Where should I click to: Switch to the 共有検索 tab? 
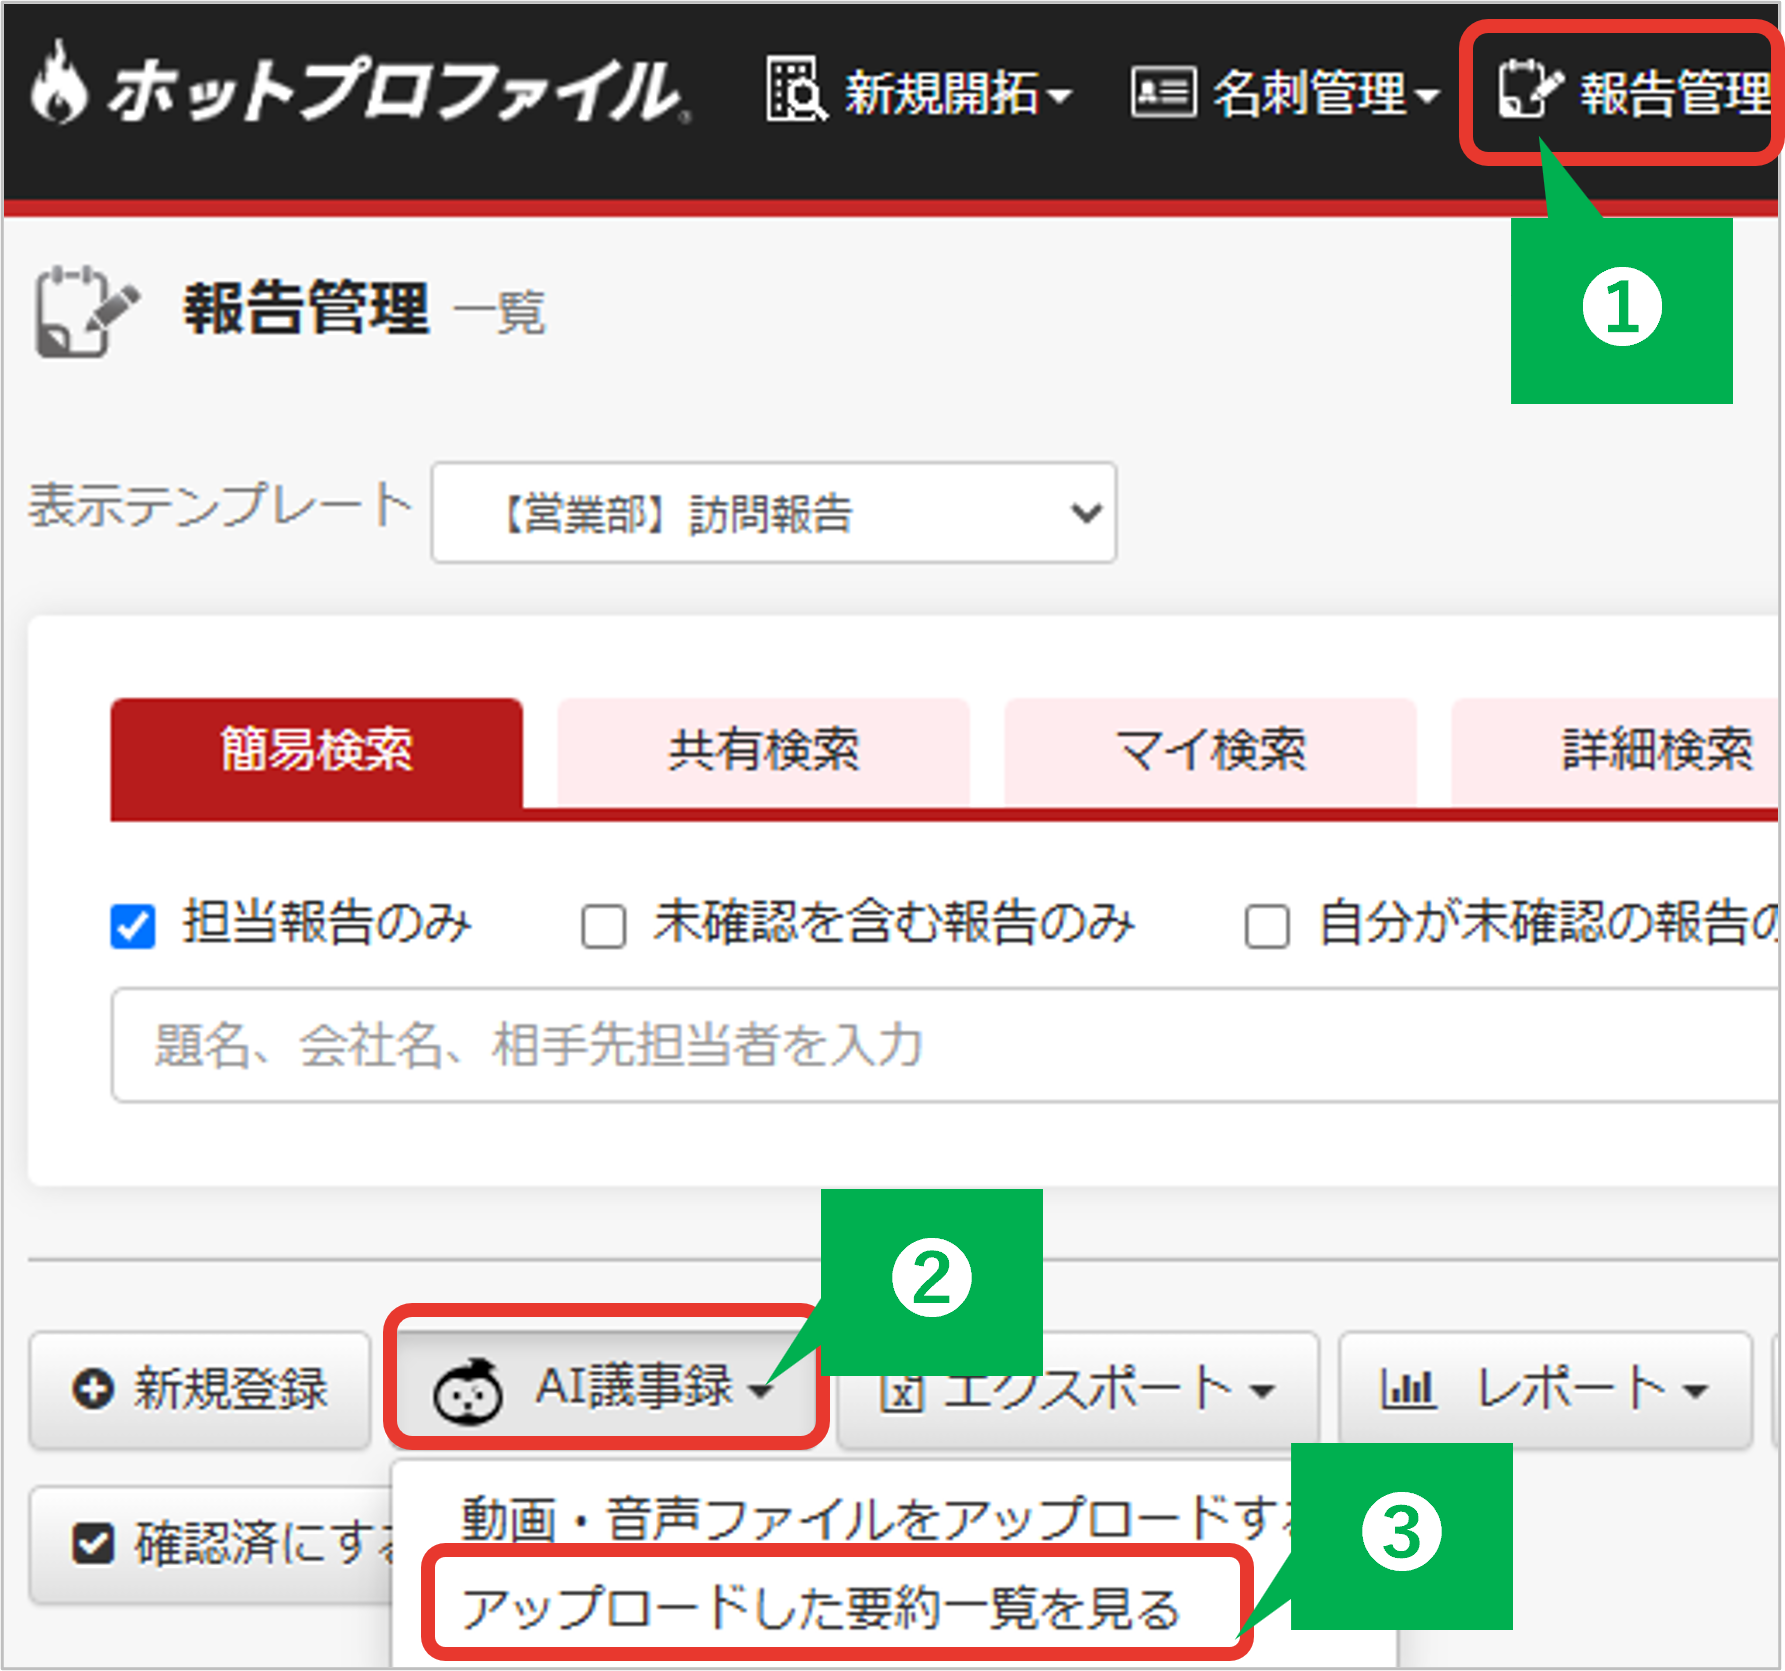[x=763, y=751]
